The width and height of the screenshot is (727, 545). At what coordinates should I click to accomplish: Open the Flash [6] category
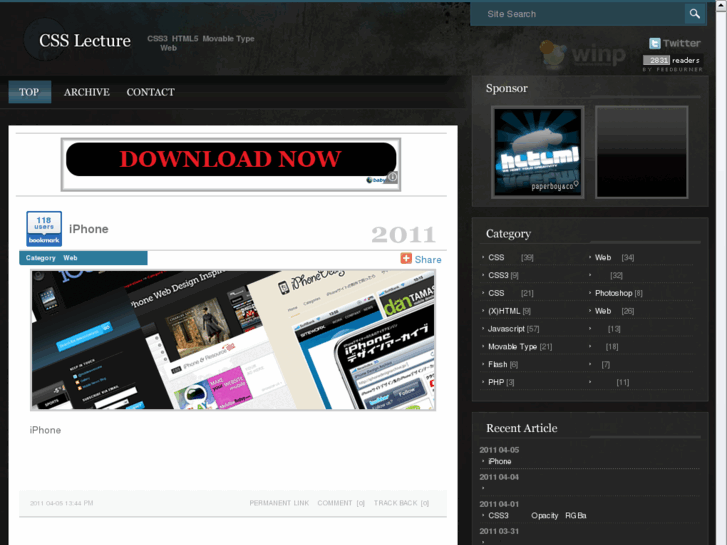click(503, 365)
